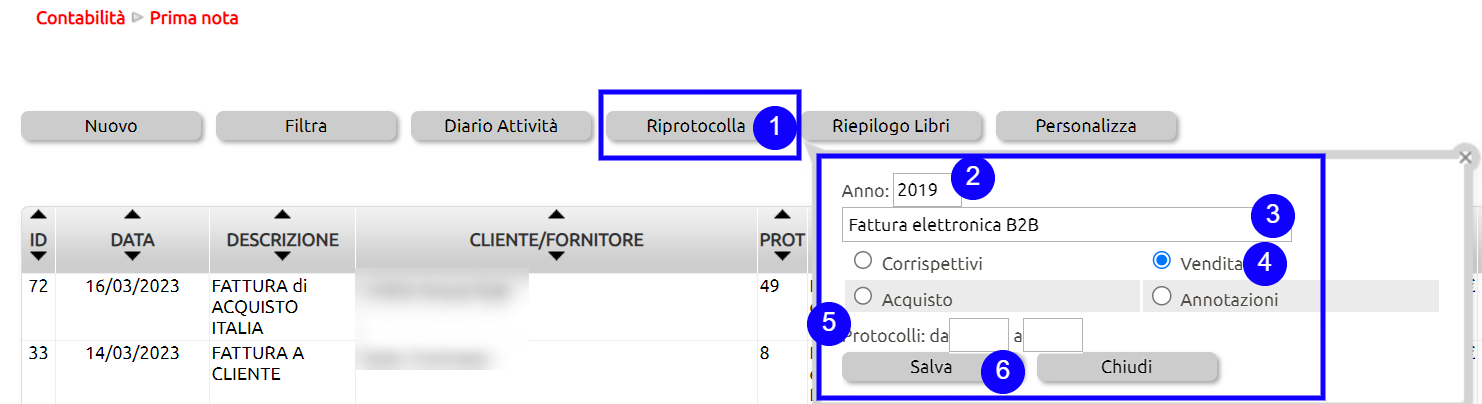Sort DESCRIZIONE column descending arrow
Viewport: 1482px width, 404px height.
[x=282, y=257]
